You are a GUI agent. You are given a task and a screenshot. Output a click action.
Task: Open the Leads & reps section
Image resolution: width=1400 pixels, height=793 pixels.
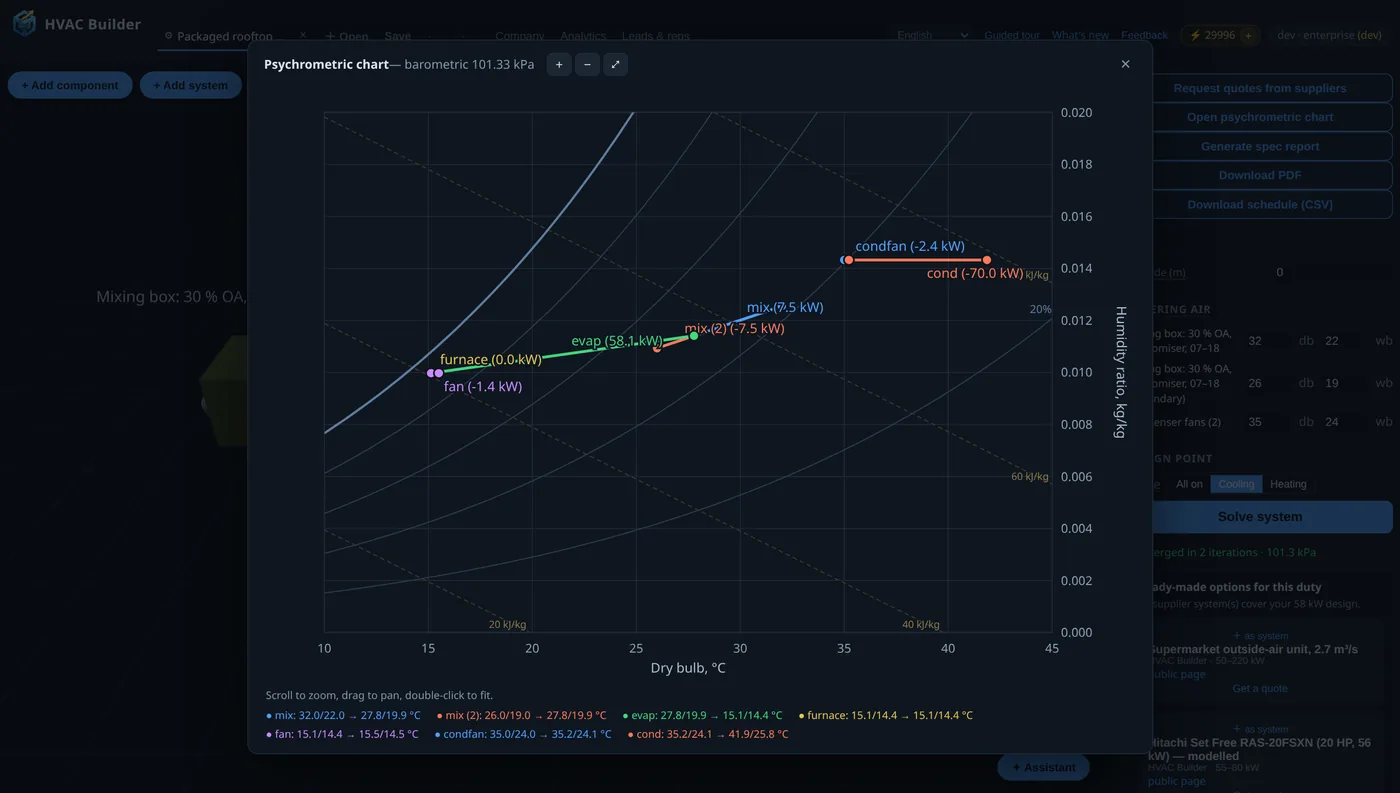pyautogui.click(x=656, y=36)
